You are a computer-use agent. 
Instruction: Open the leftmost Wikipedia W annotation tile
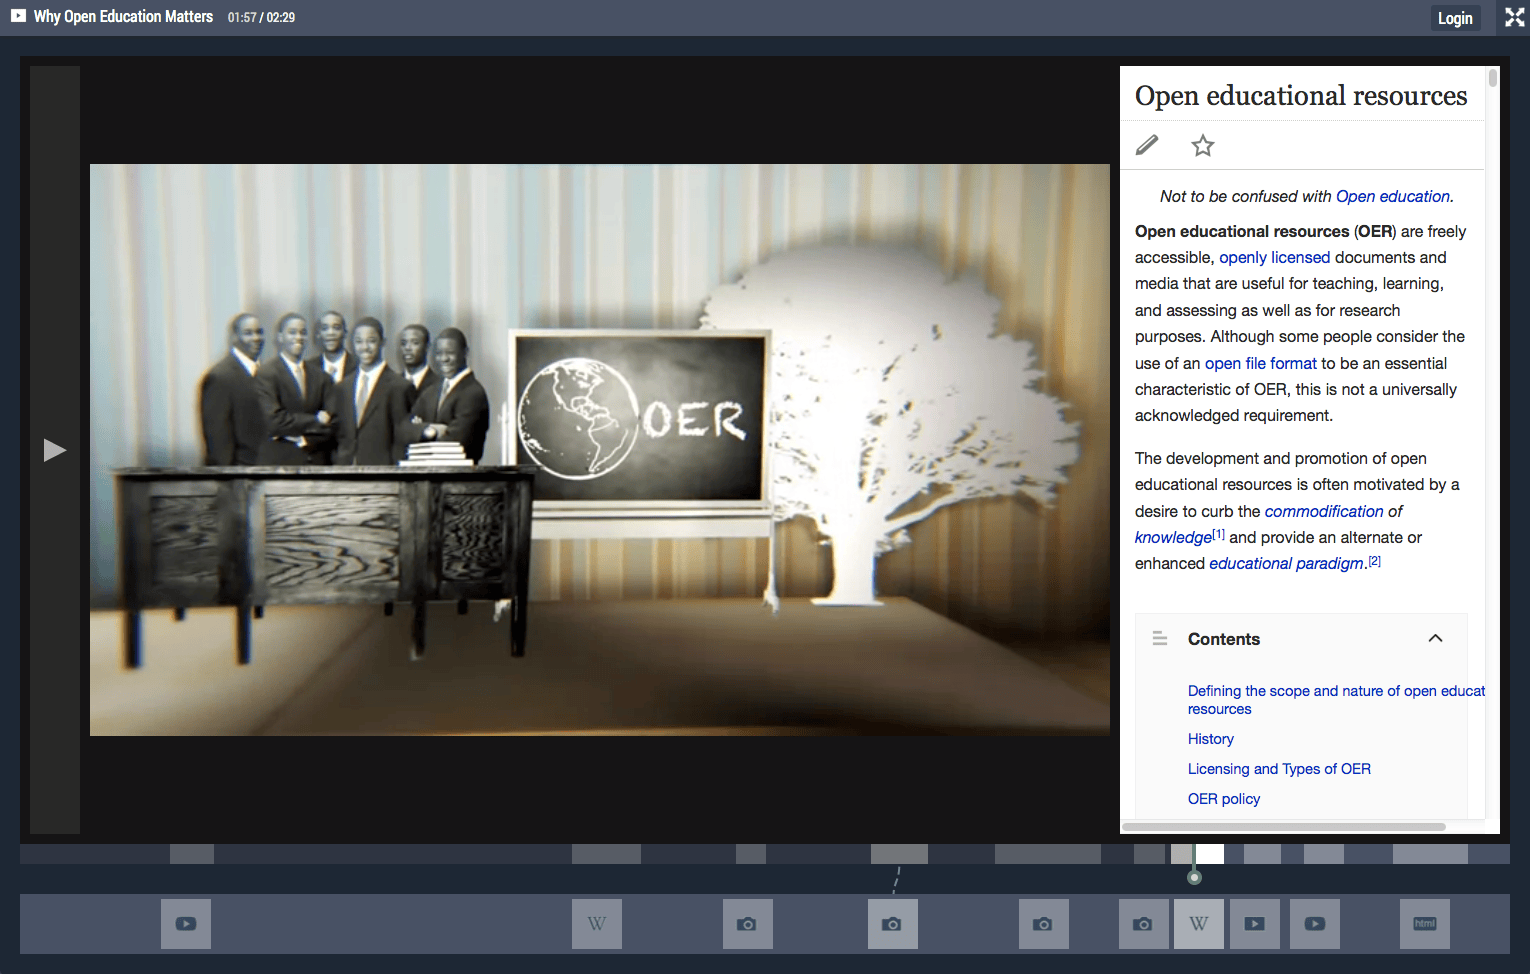pos(597,924)
